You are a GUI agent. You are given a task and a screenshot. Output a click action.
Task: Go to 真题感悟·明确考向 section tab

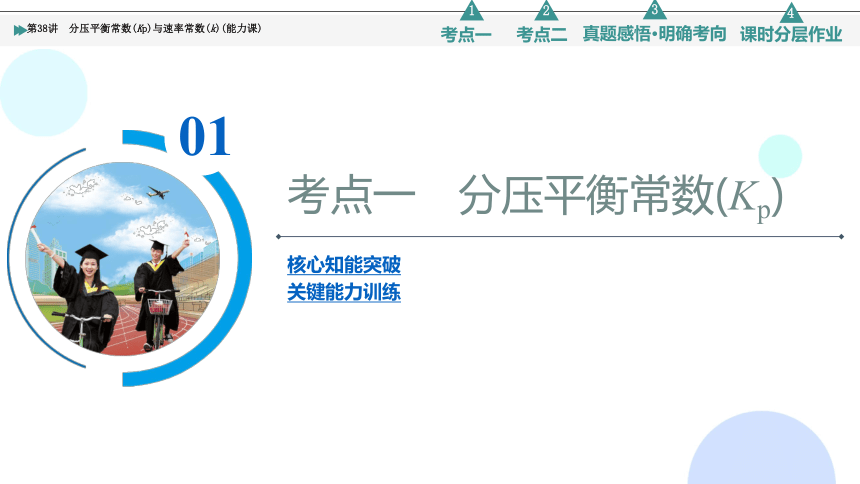654,34
